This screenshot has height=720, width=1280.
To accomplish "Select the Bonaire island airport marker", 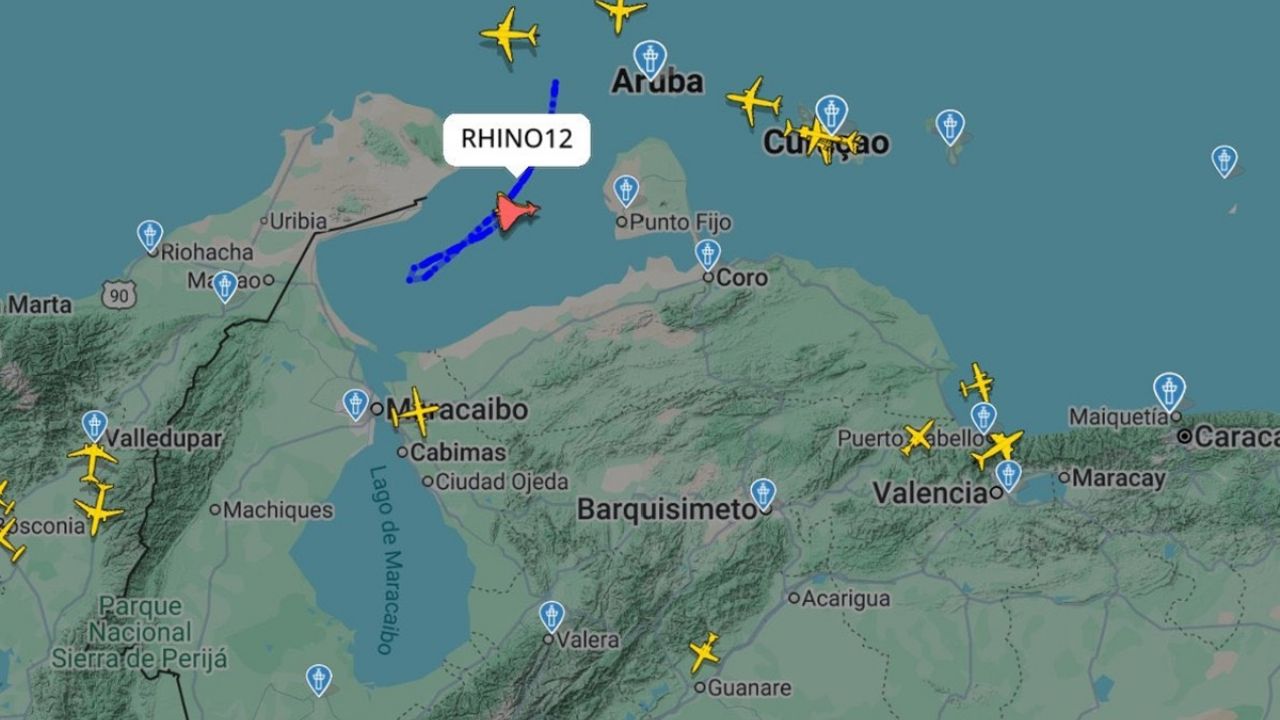I will pyautogui.click(x=950, y=127).
